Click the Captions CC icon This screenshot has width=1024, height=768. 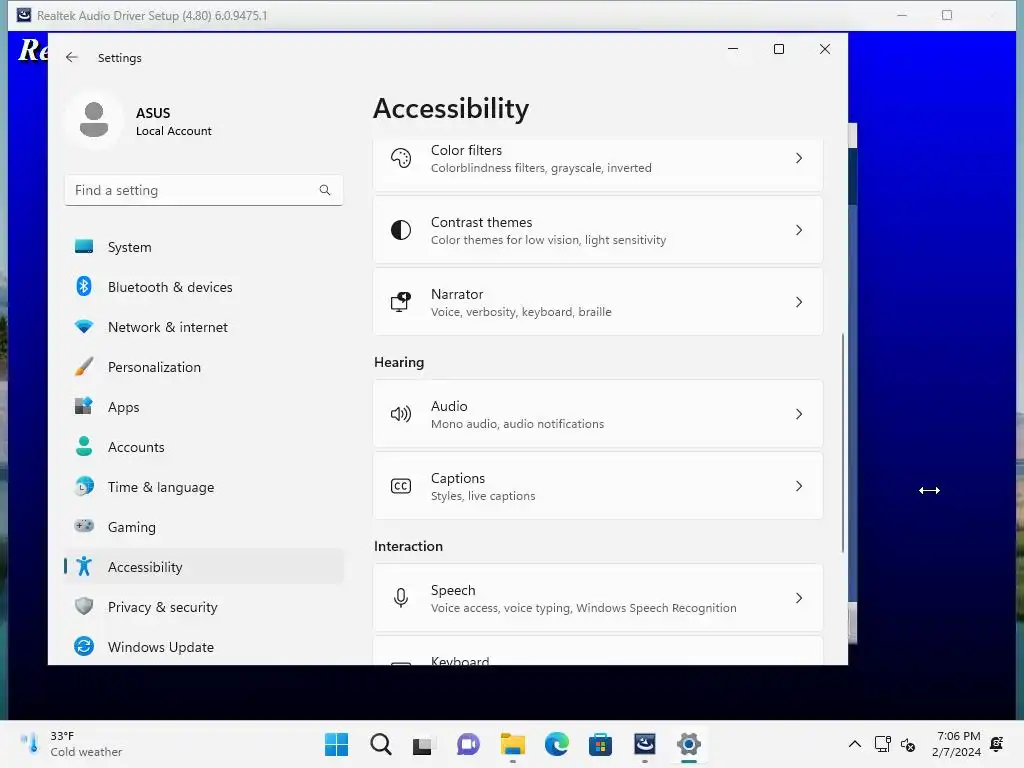click(x=401, y=486)
